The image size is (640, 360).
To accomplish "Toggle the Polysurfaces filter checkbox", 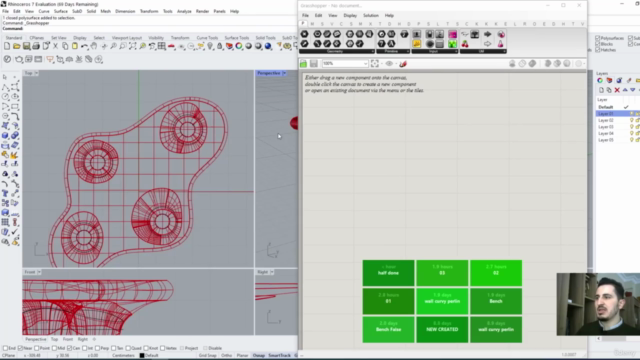I will click(598, 38).
